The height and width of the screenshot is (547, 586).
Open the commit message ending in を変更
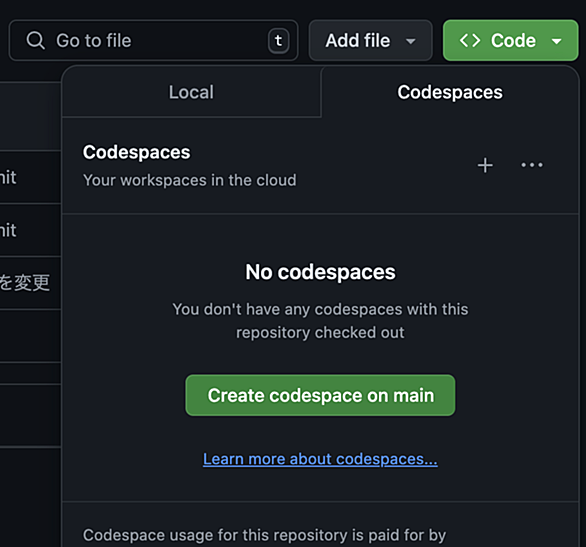click(25, 282)
